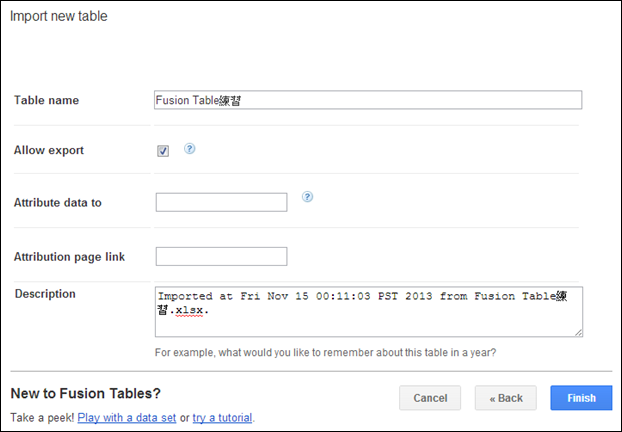Click the blue Finish button
The width and height of the screenshot is (622, 432).
580,398
